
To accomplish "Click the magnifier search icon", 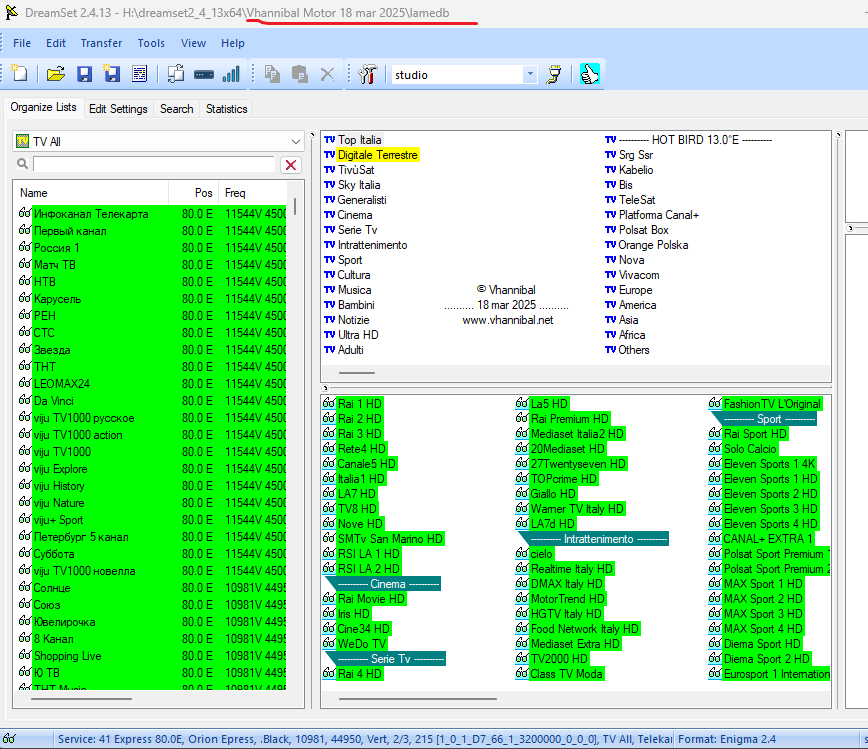I will point(22,164).
